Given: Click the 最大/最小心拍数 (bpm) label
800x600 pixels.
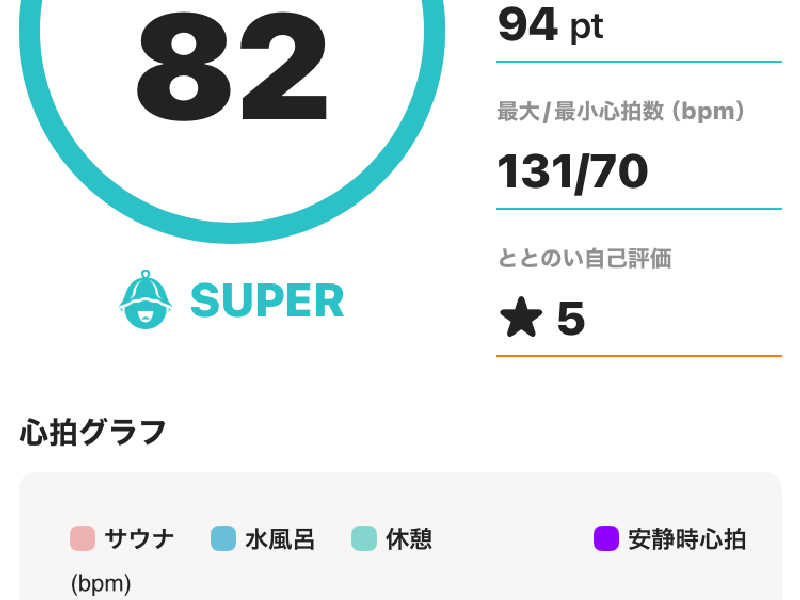Looking at the screenshot, I should point(621,111).
